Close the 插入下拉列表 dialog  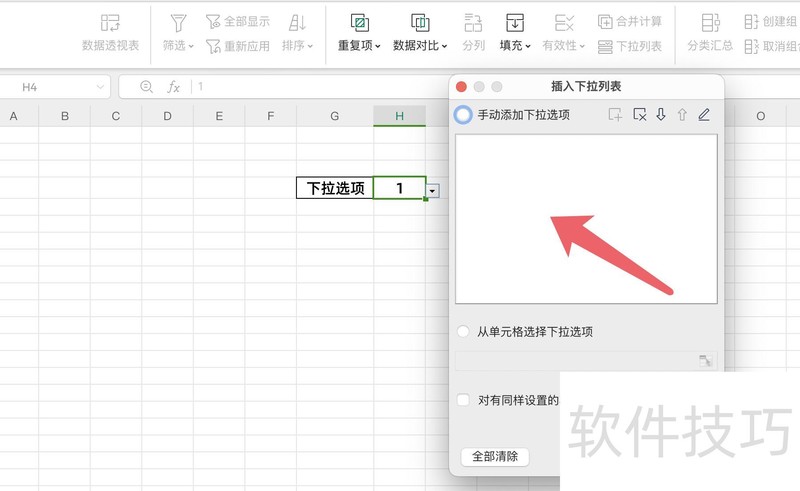pyautogui.click(x=461, y=87)
